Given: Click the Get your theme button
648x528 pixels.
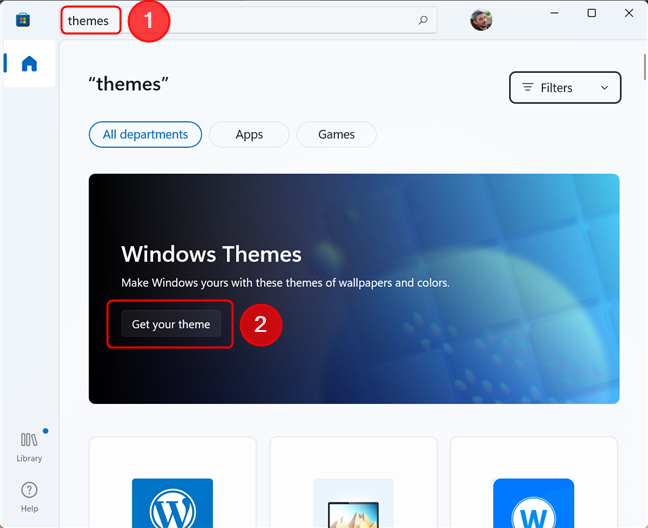Looking at the screenshot, I should click(x=171, y=324).
